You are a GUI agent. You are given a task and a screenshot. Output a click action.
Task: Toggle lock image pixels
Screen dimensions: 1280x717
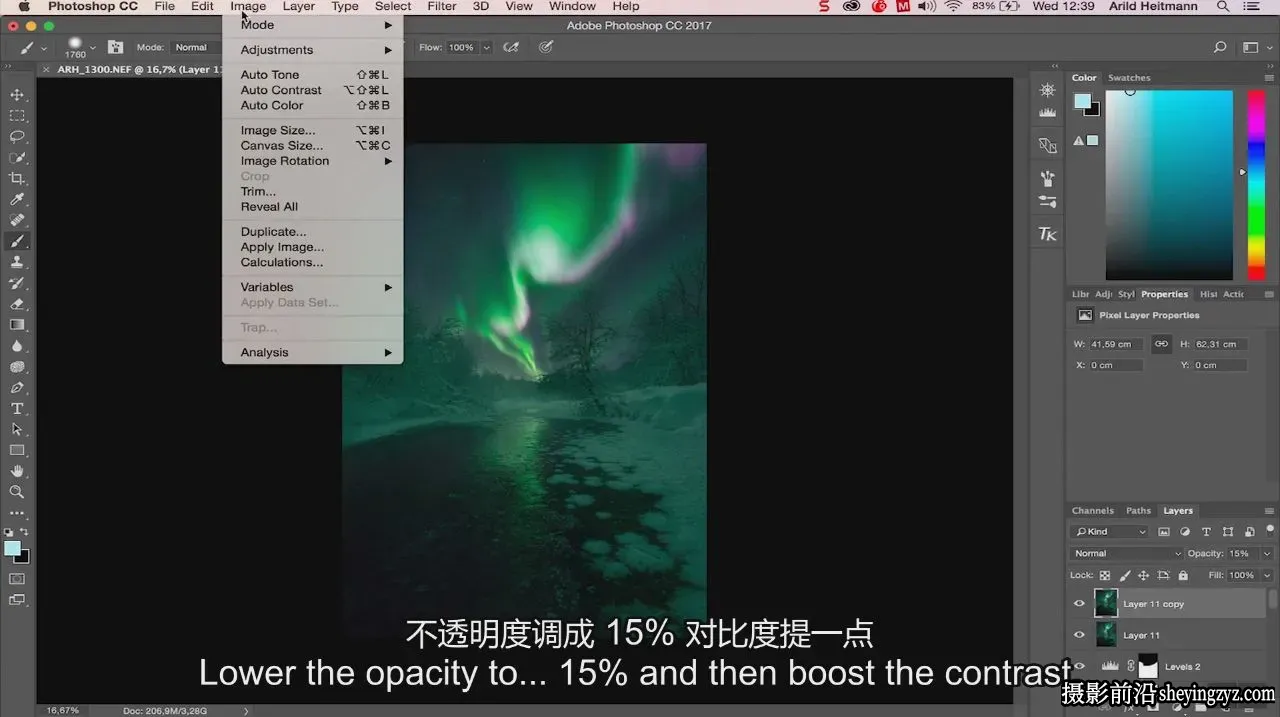point(1124,575)
